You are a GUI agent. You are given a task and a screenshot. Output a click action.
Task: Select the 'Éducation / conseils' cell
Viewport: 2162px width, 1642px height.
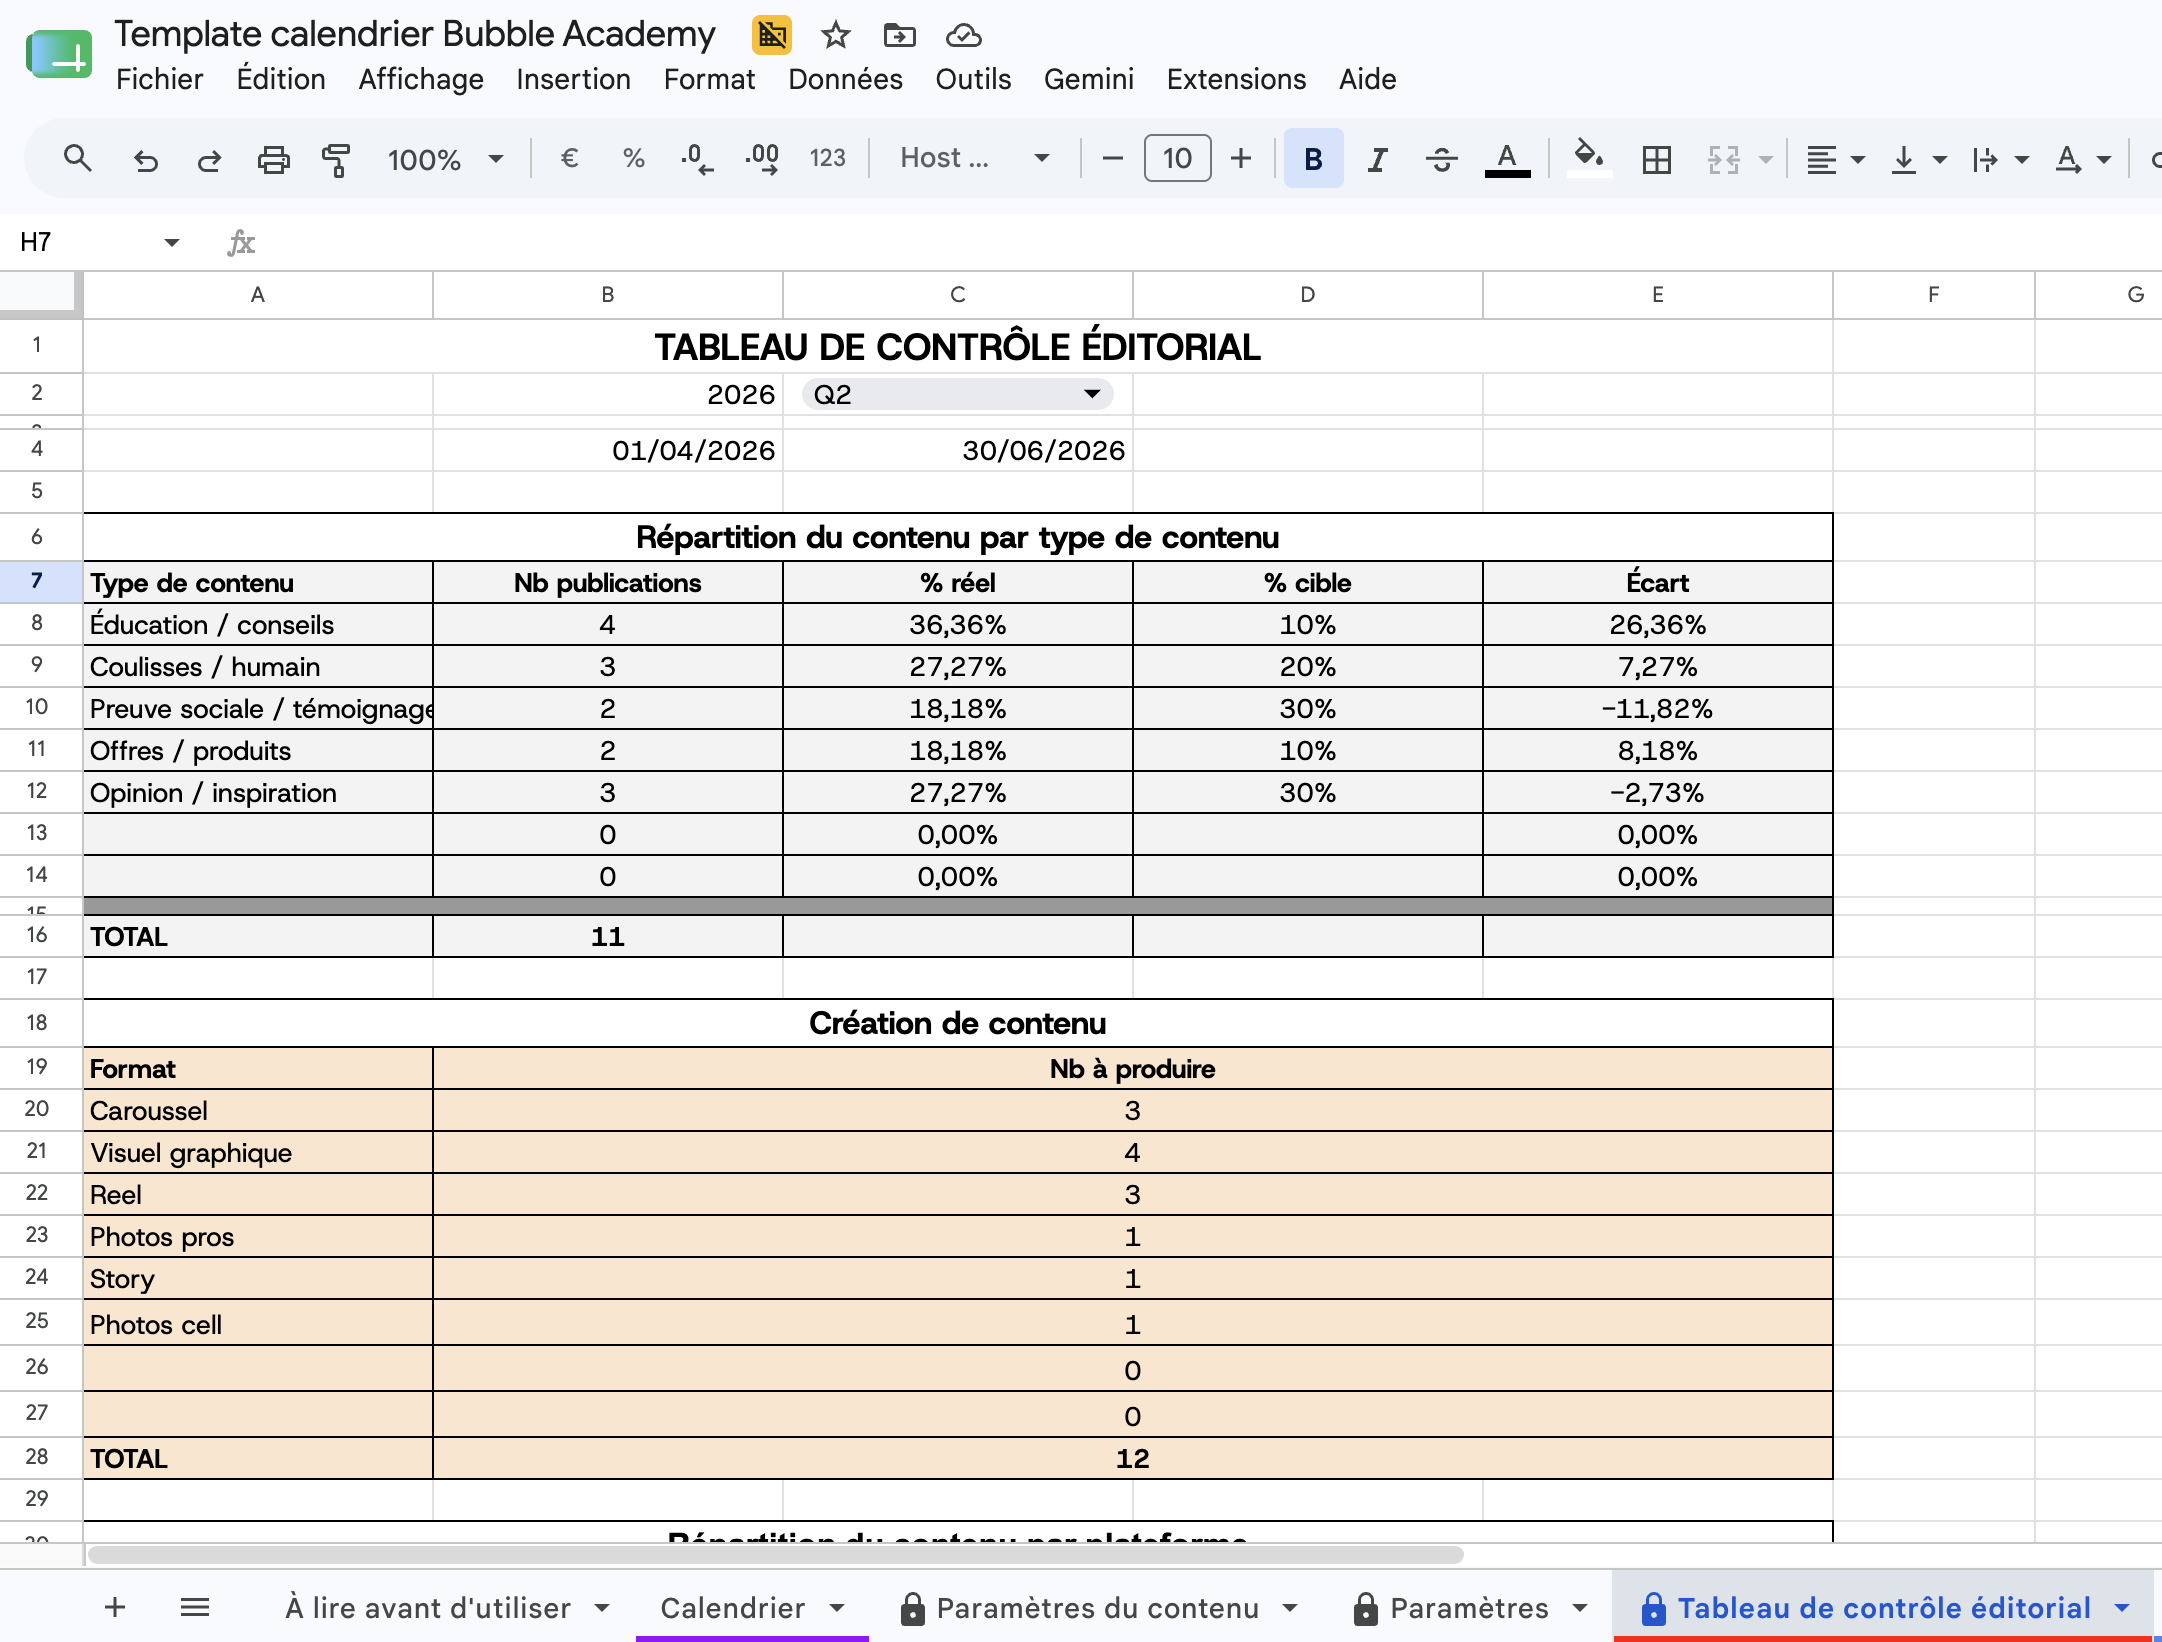(258, 624)
